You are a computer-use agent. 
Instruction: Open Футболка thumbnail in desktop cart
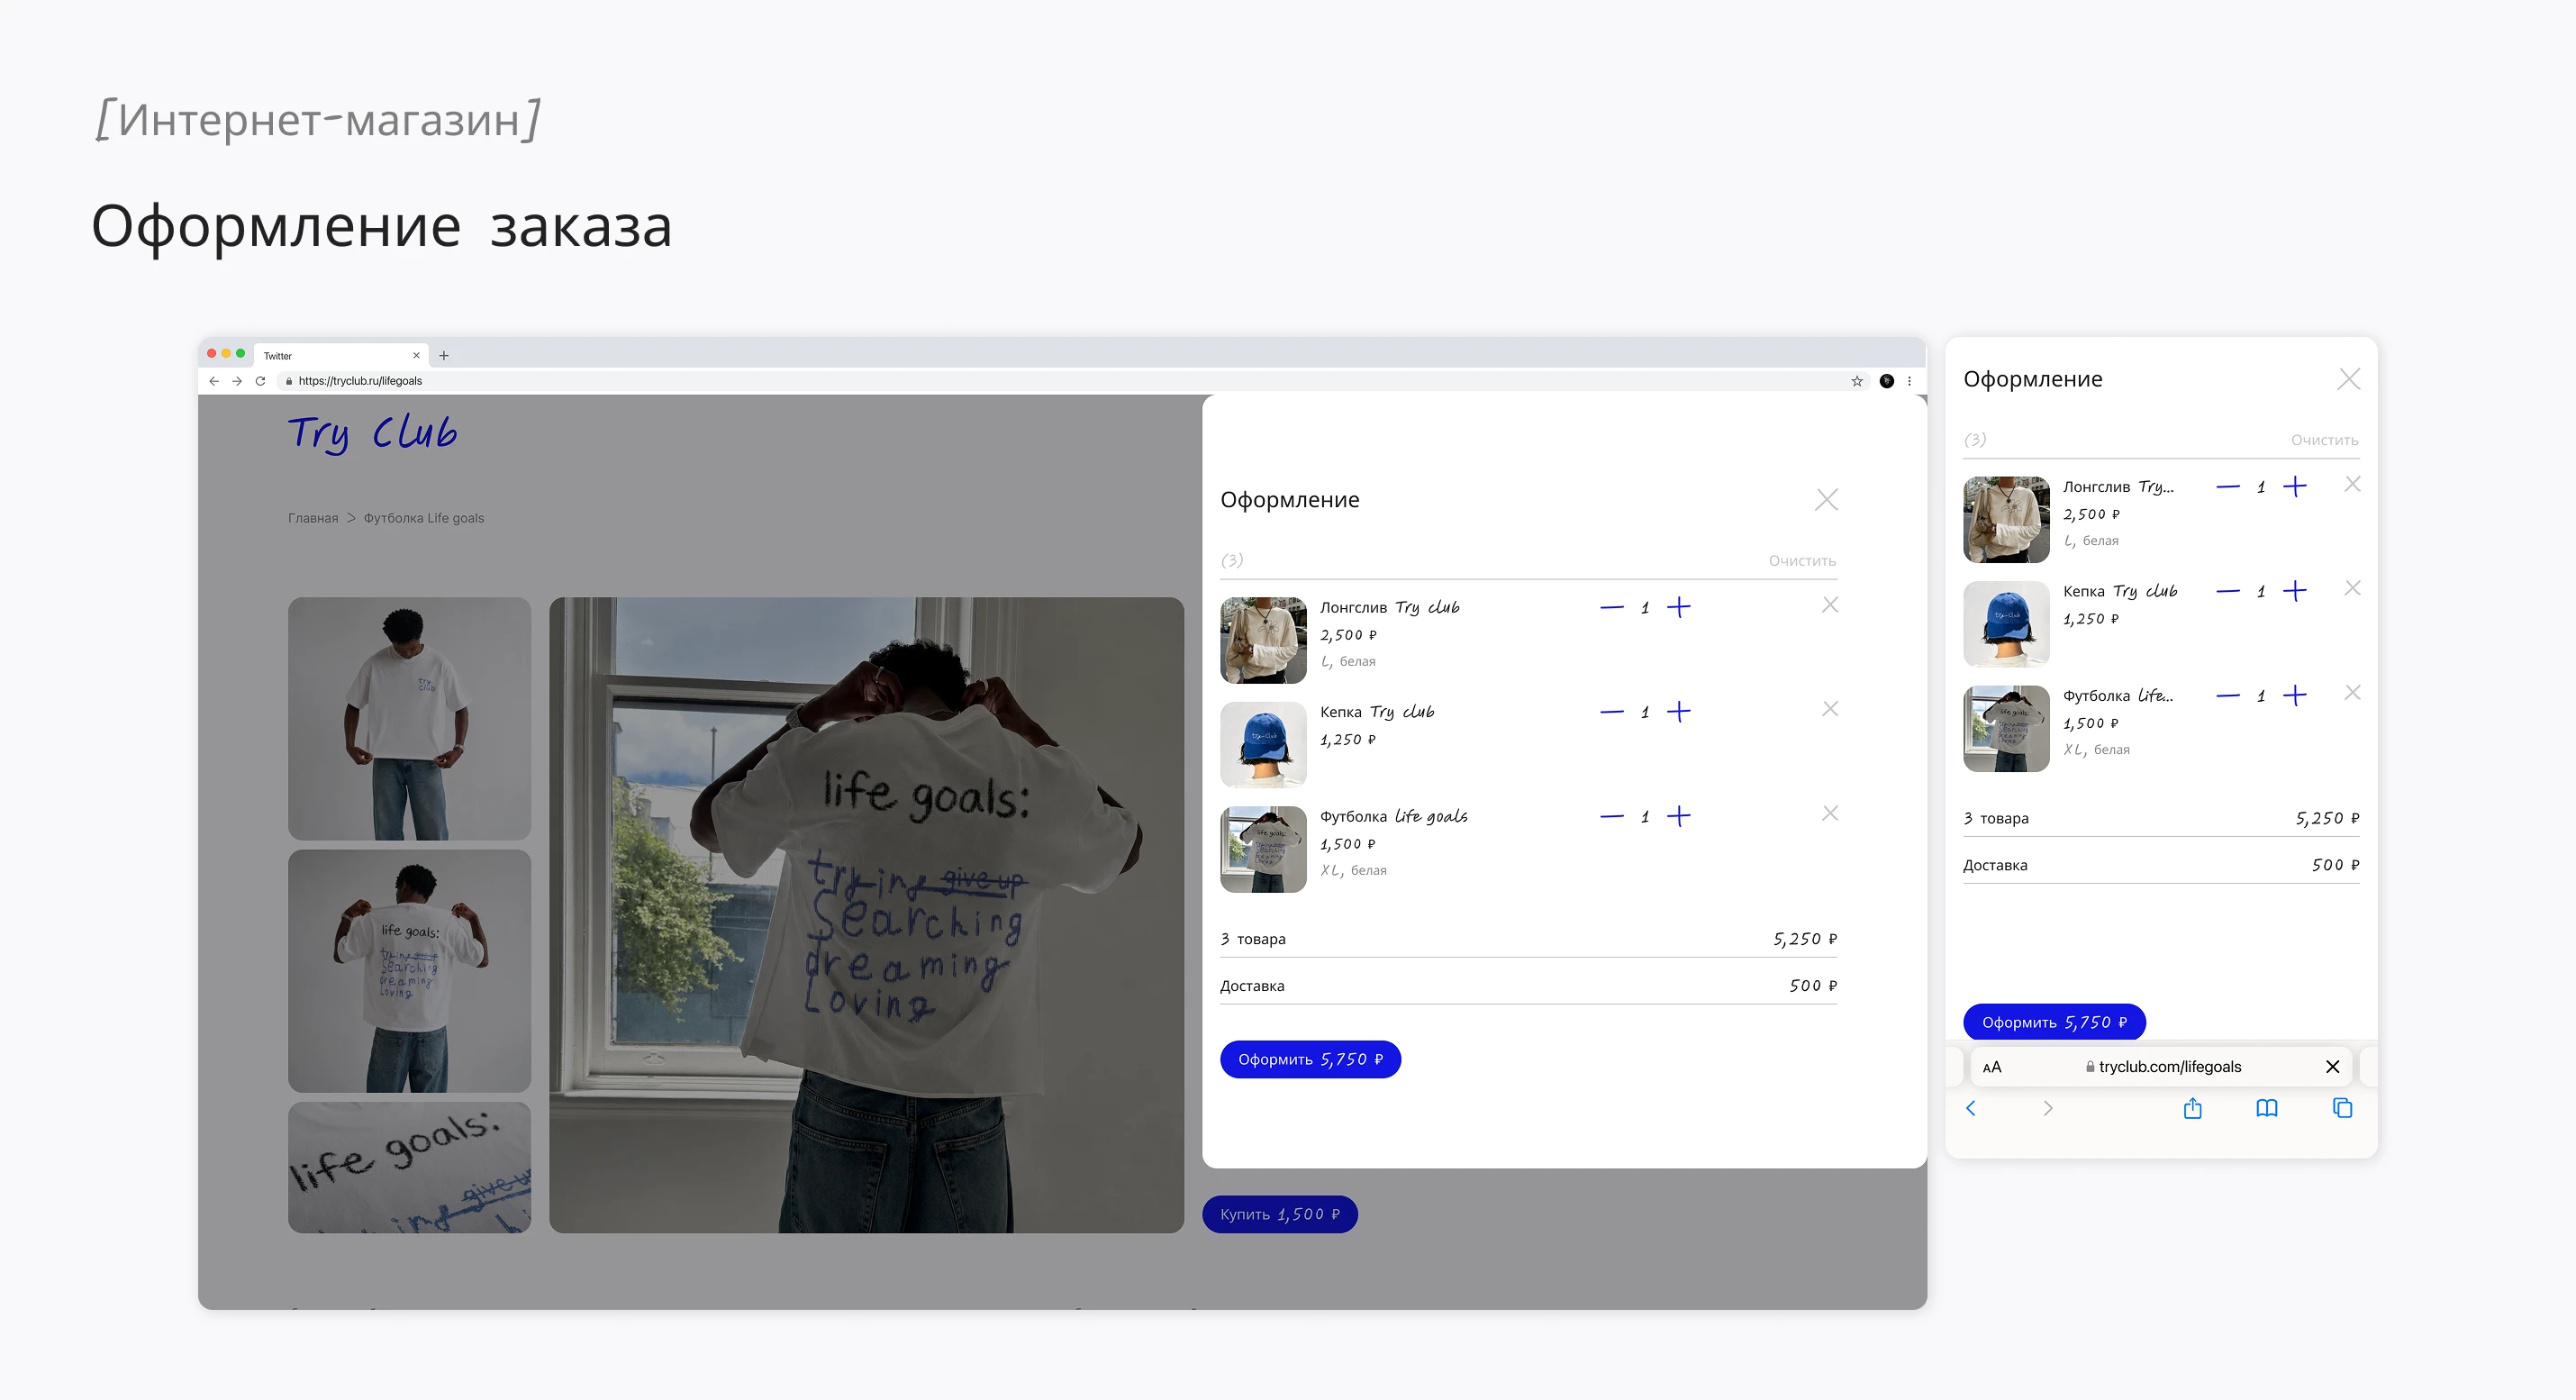pos(1263,849)
